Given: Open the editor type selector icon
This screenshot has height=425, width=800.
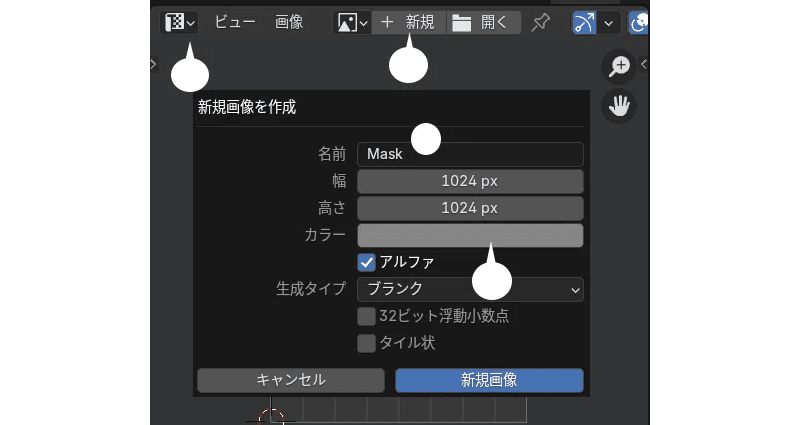Looking at the screenshot, I should 179,22.
